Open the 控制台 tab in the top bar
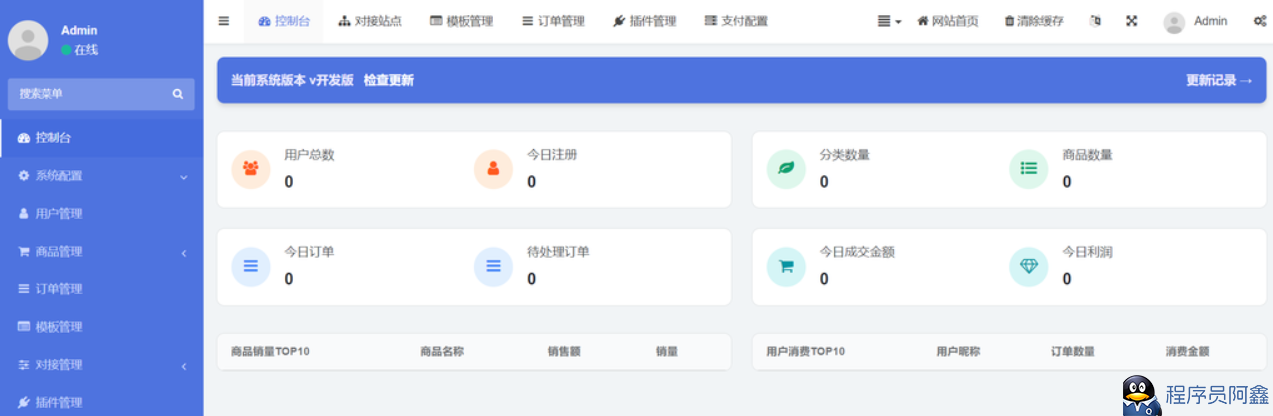Viewport: 1273px width, 416px height. coord(284,21)
